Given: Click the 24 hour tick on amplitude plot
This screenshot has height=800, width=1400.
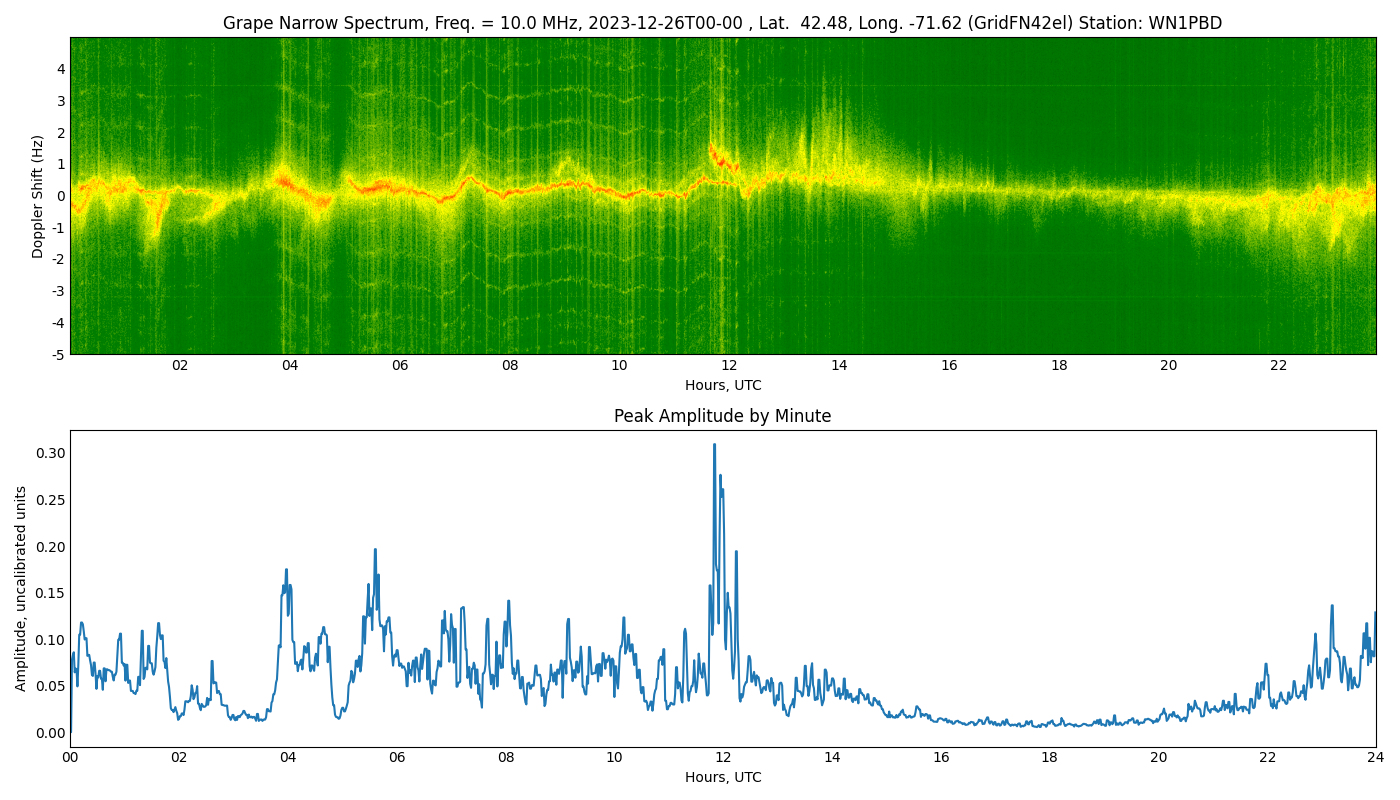Looking at the screenshot, I should point(1376,757).
